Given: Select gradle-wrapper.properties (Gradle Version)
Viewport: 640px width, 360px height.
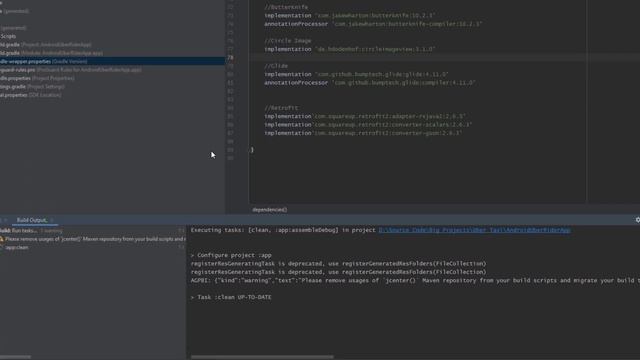Looking at the screenshot, I should pos(112,61).
